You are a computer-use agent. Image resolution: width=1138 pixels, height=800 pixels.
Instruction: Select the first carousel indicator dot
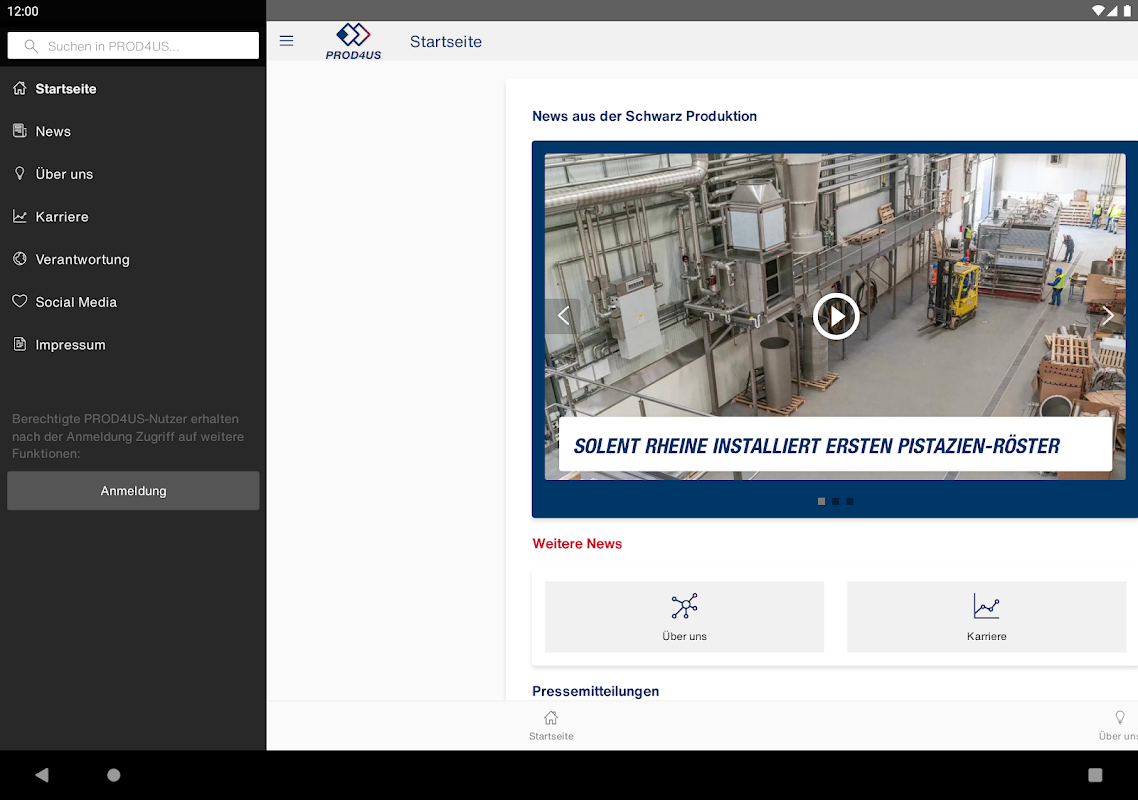(x=821, y=501)
